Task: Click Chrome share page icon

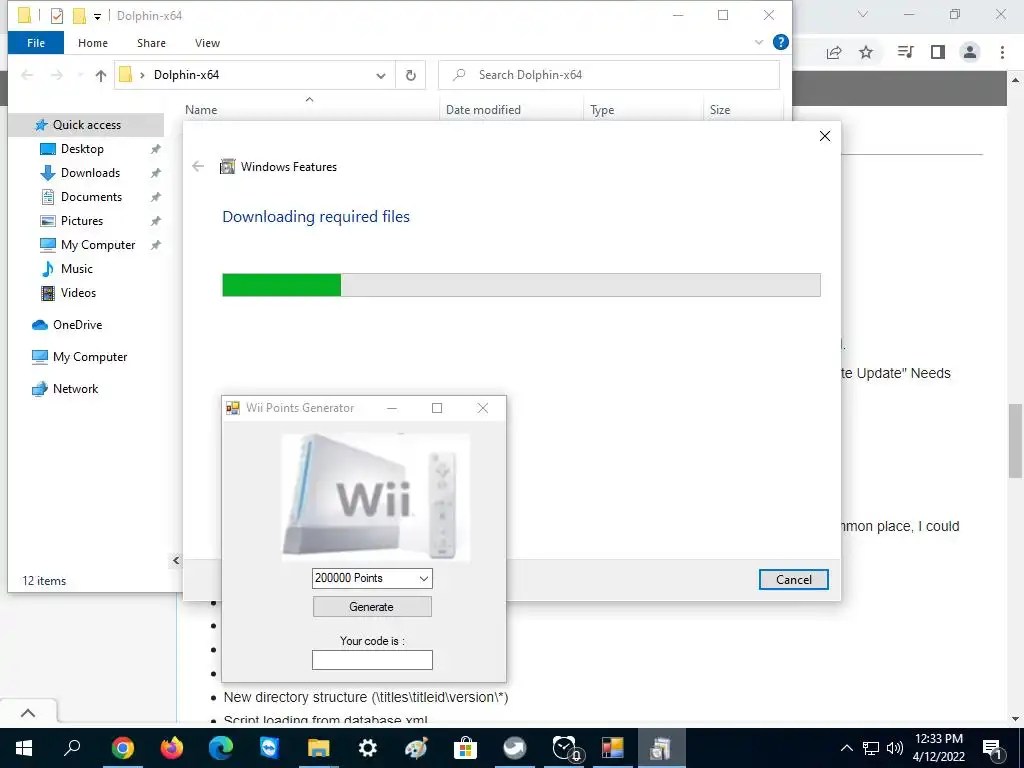Action: coord(834,52)
